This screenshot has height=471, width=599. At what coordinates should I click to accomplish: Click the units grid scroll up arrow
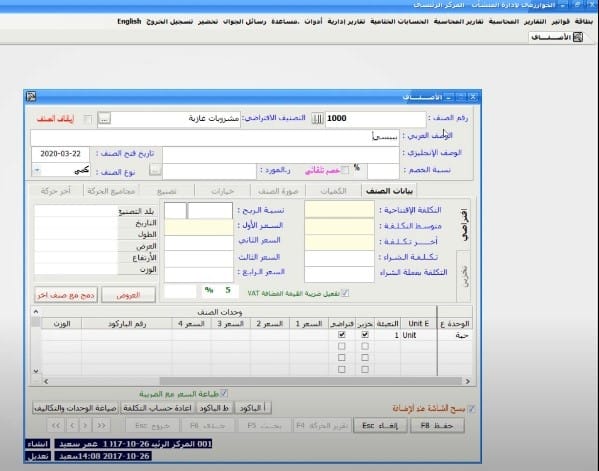[36, 312]
